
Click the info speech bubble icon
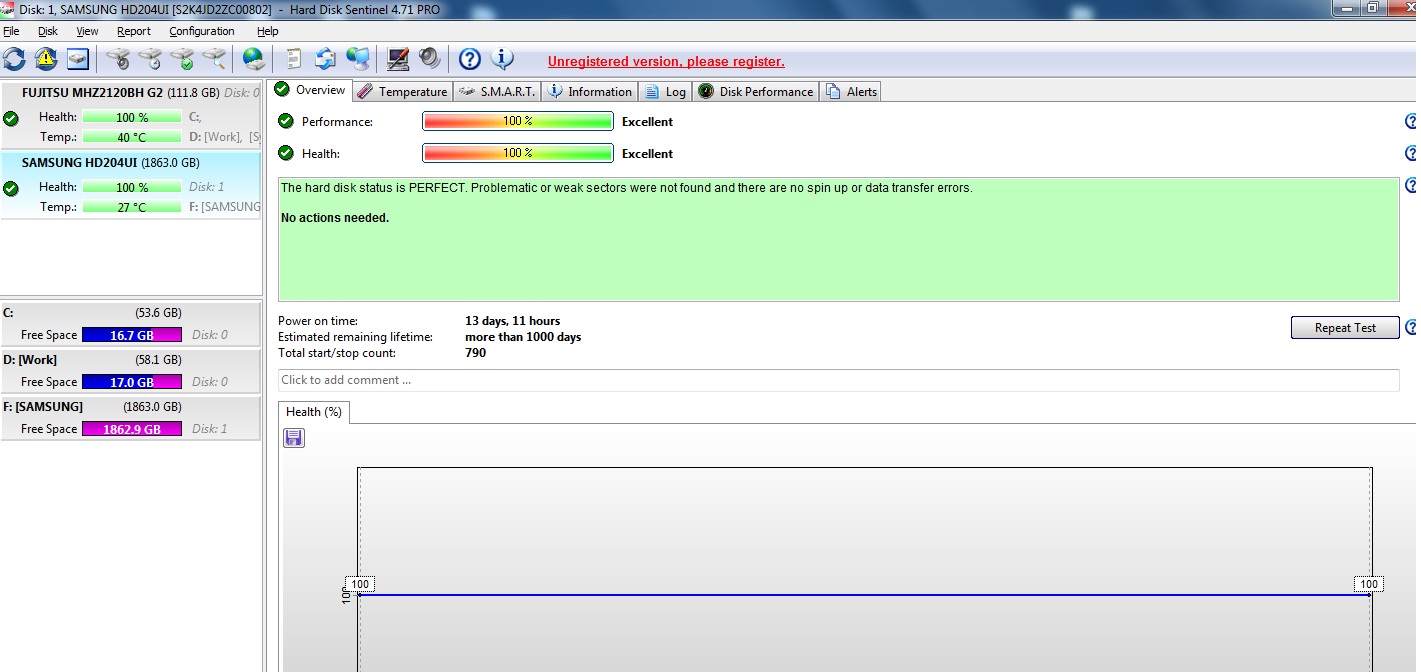tap(502, 59)
